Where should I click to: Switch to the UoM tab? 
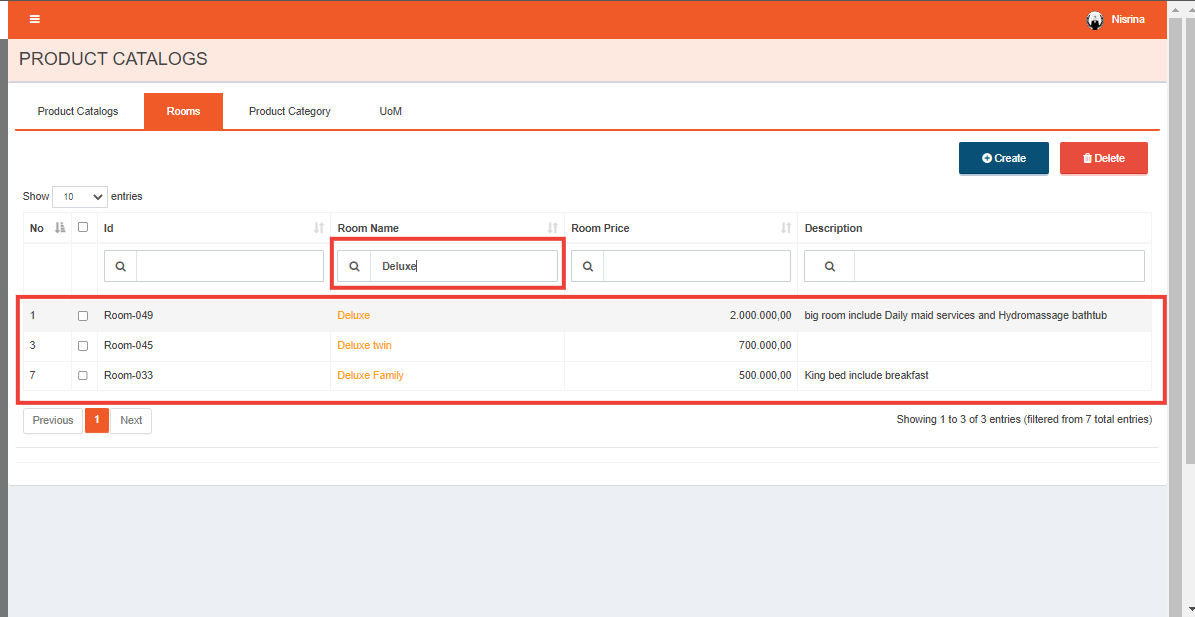coord(390,111)
